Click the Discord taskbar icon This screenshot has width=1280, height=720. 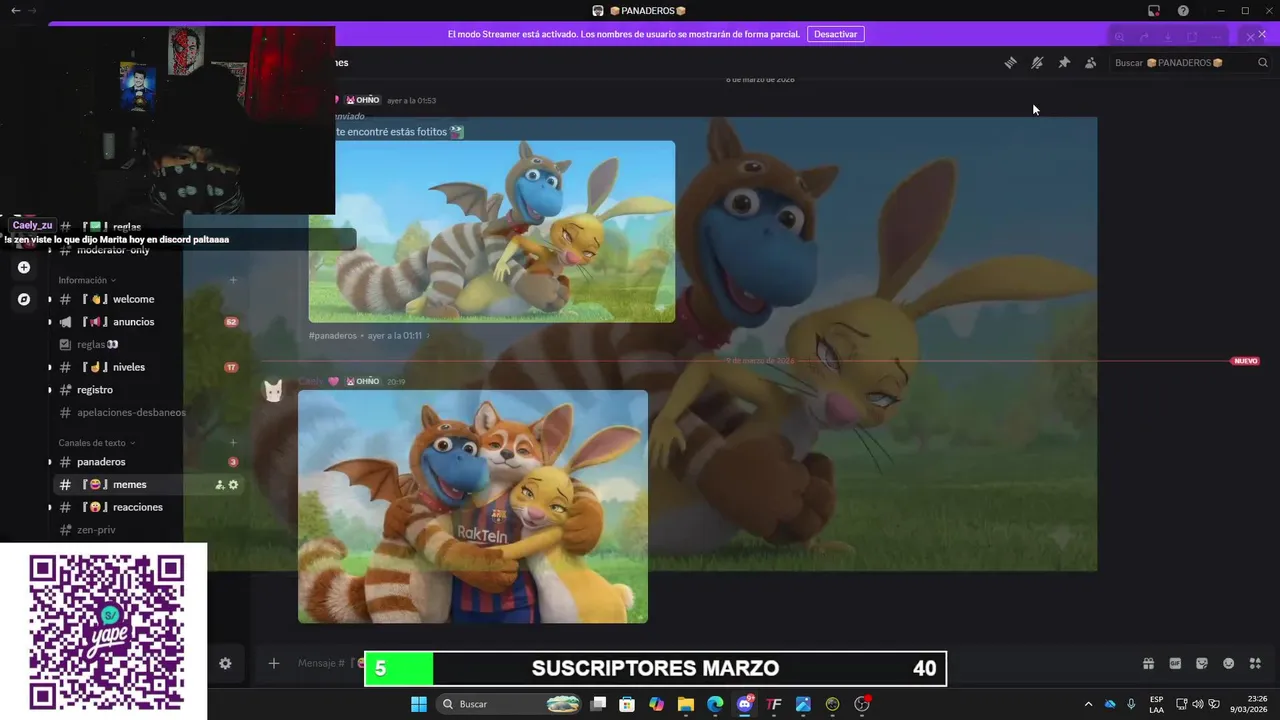(745, 704)
